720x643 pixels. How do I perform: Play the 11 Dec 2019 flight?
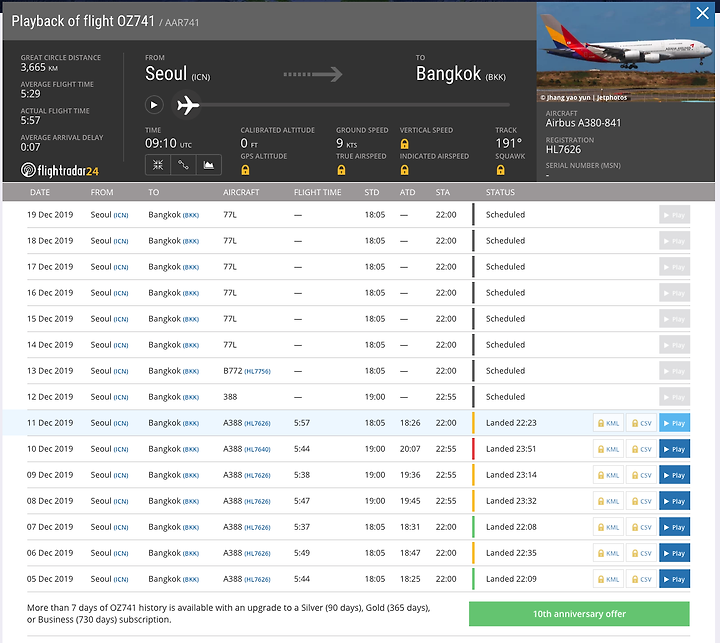tap(675, 423)
